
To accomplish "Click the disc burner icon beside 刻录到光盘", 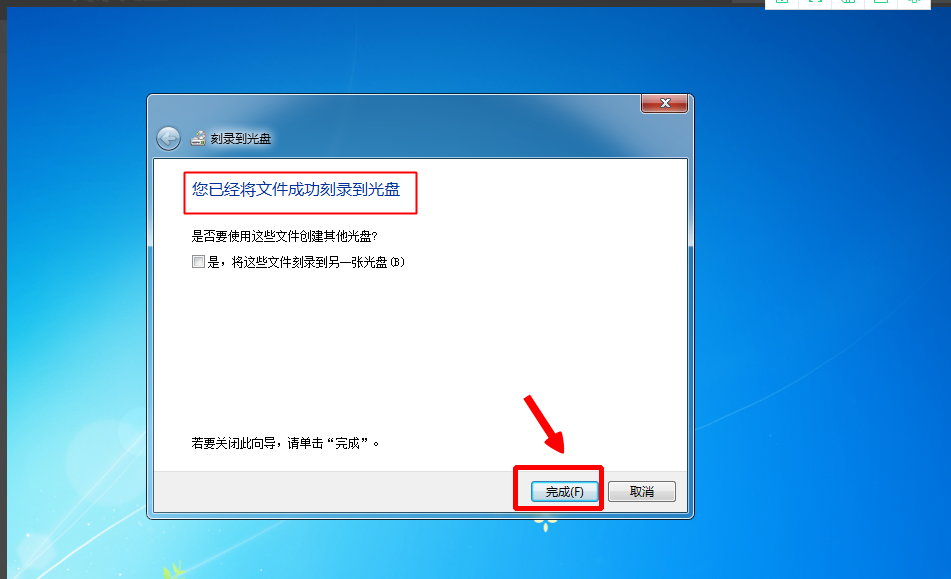I will pyautogui.click(x=198, y=138).
